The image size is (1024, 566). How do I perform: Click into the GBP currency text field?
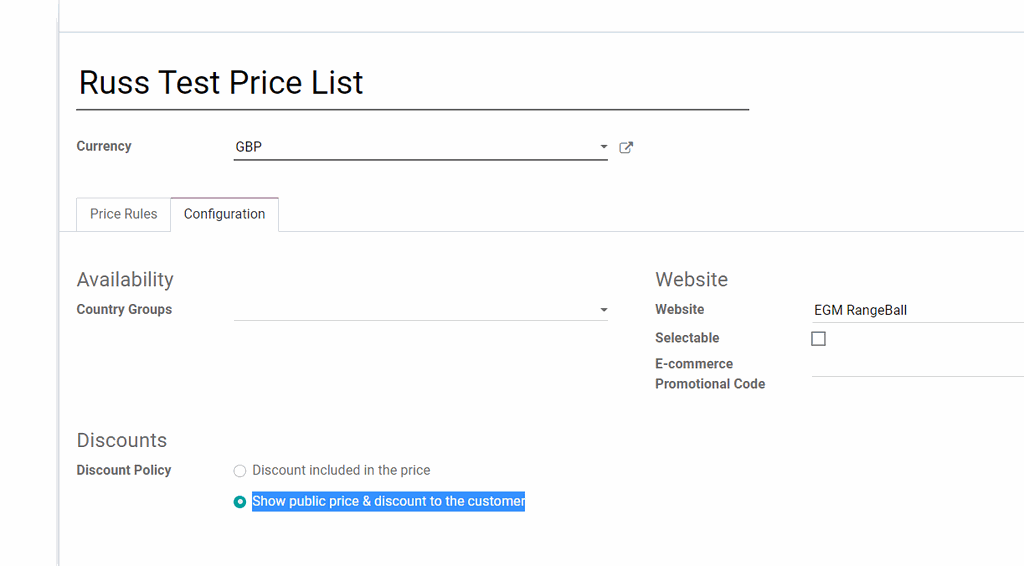410,147
